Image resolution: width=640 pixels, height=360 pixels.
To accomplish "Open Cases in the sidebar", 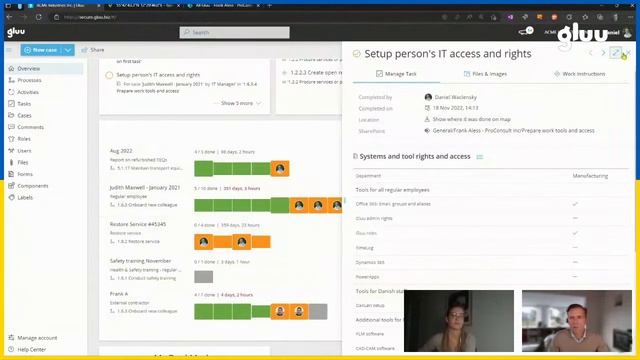I will [x=24, y=116].
